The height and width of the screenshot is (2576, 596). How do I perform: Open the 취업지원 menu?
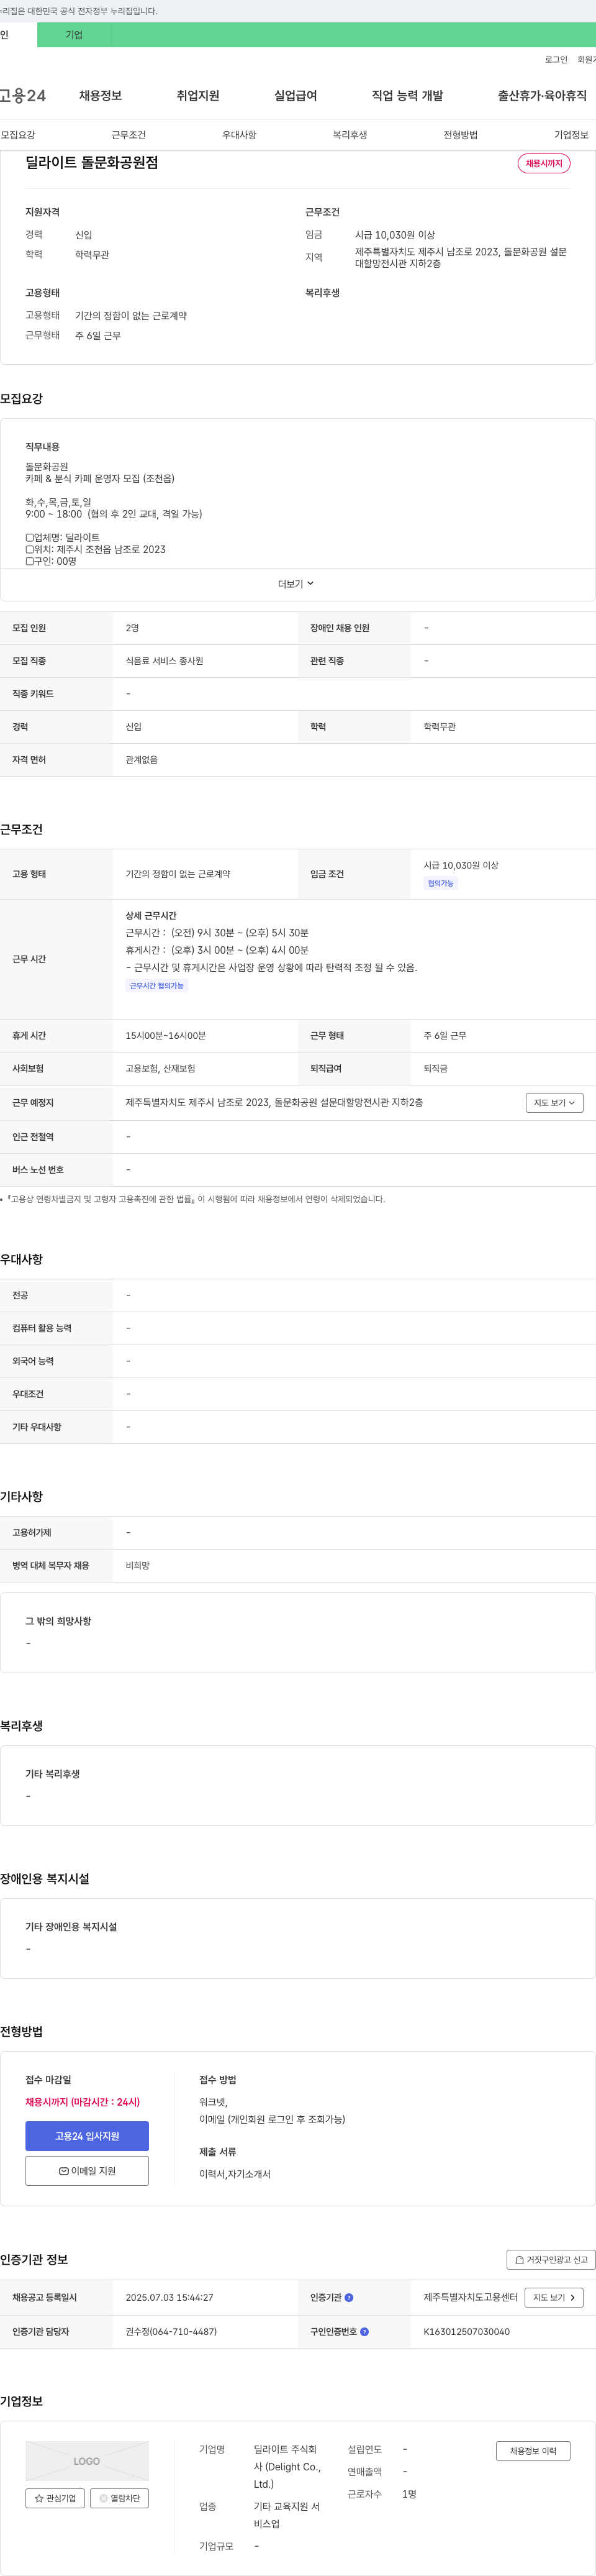pos(198,96)
